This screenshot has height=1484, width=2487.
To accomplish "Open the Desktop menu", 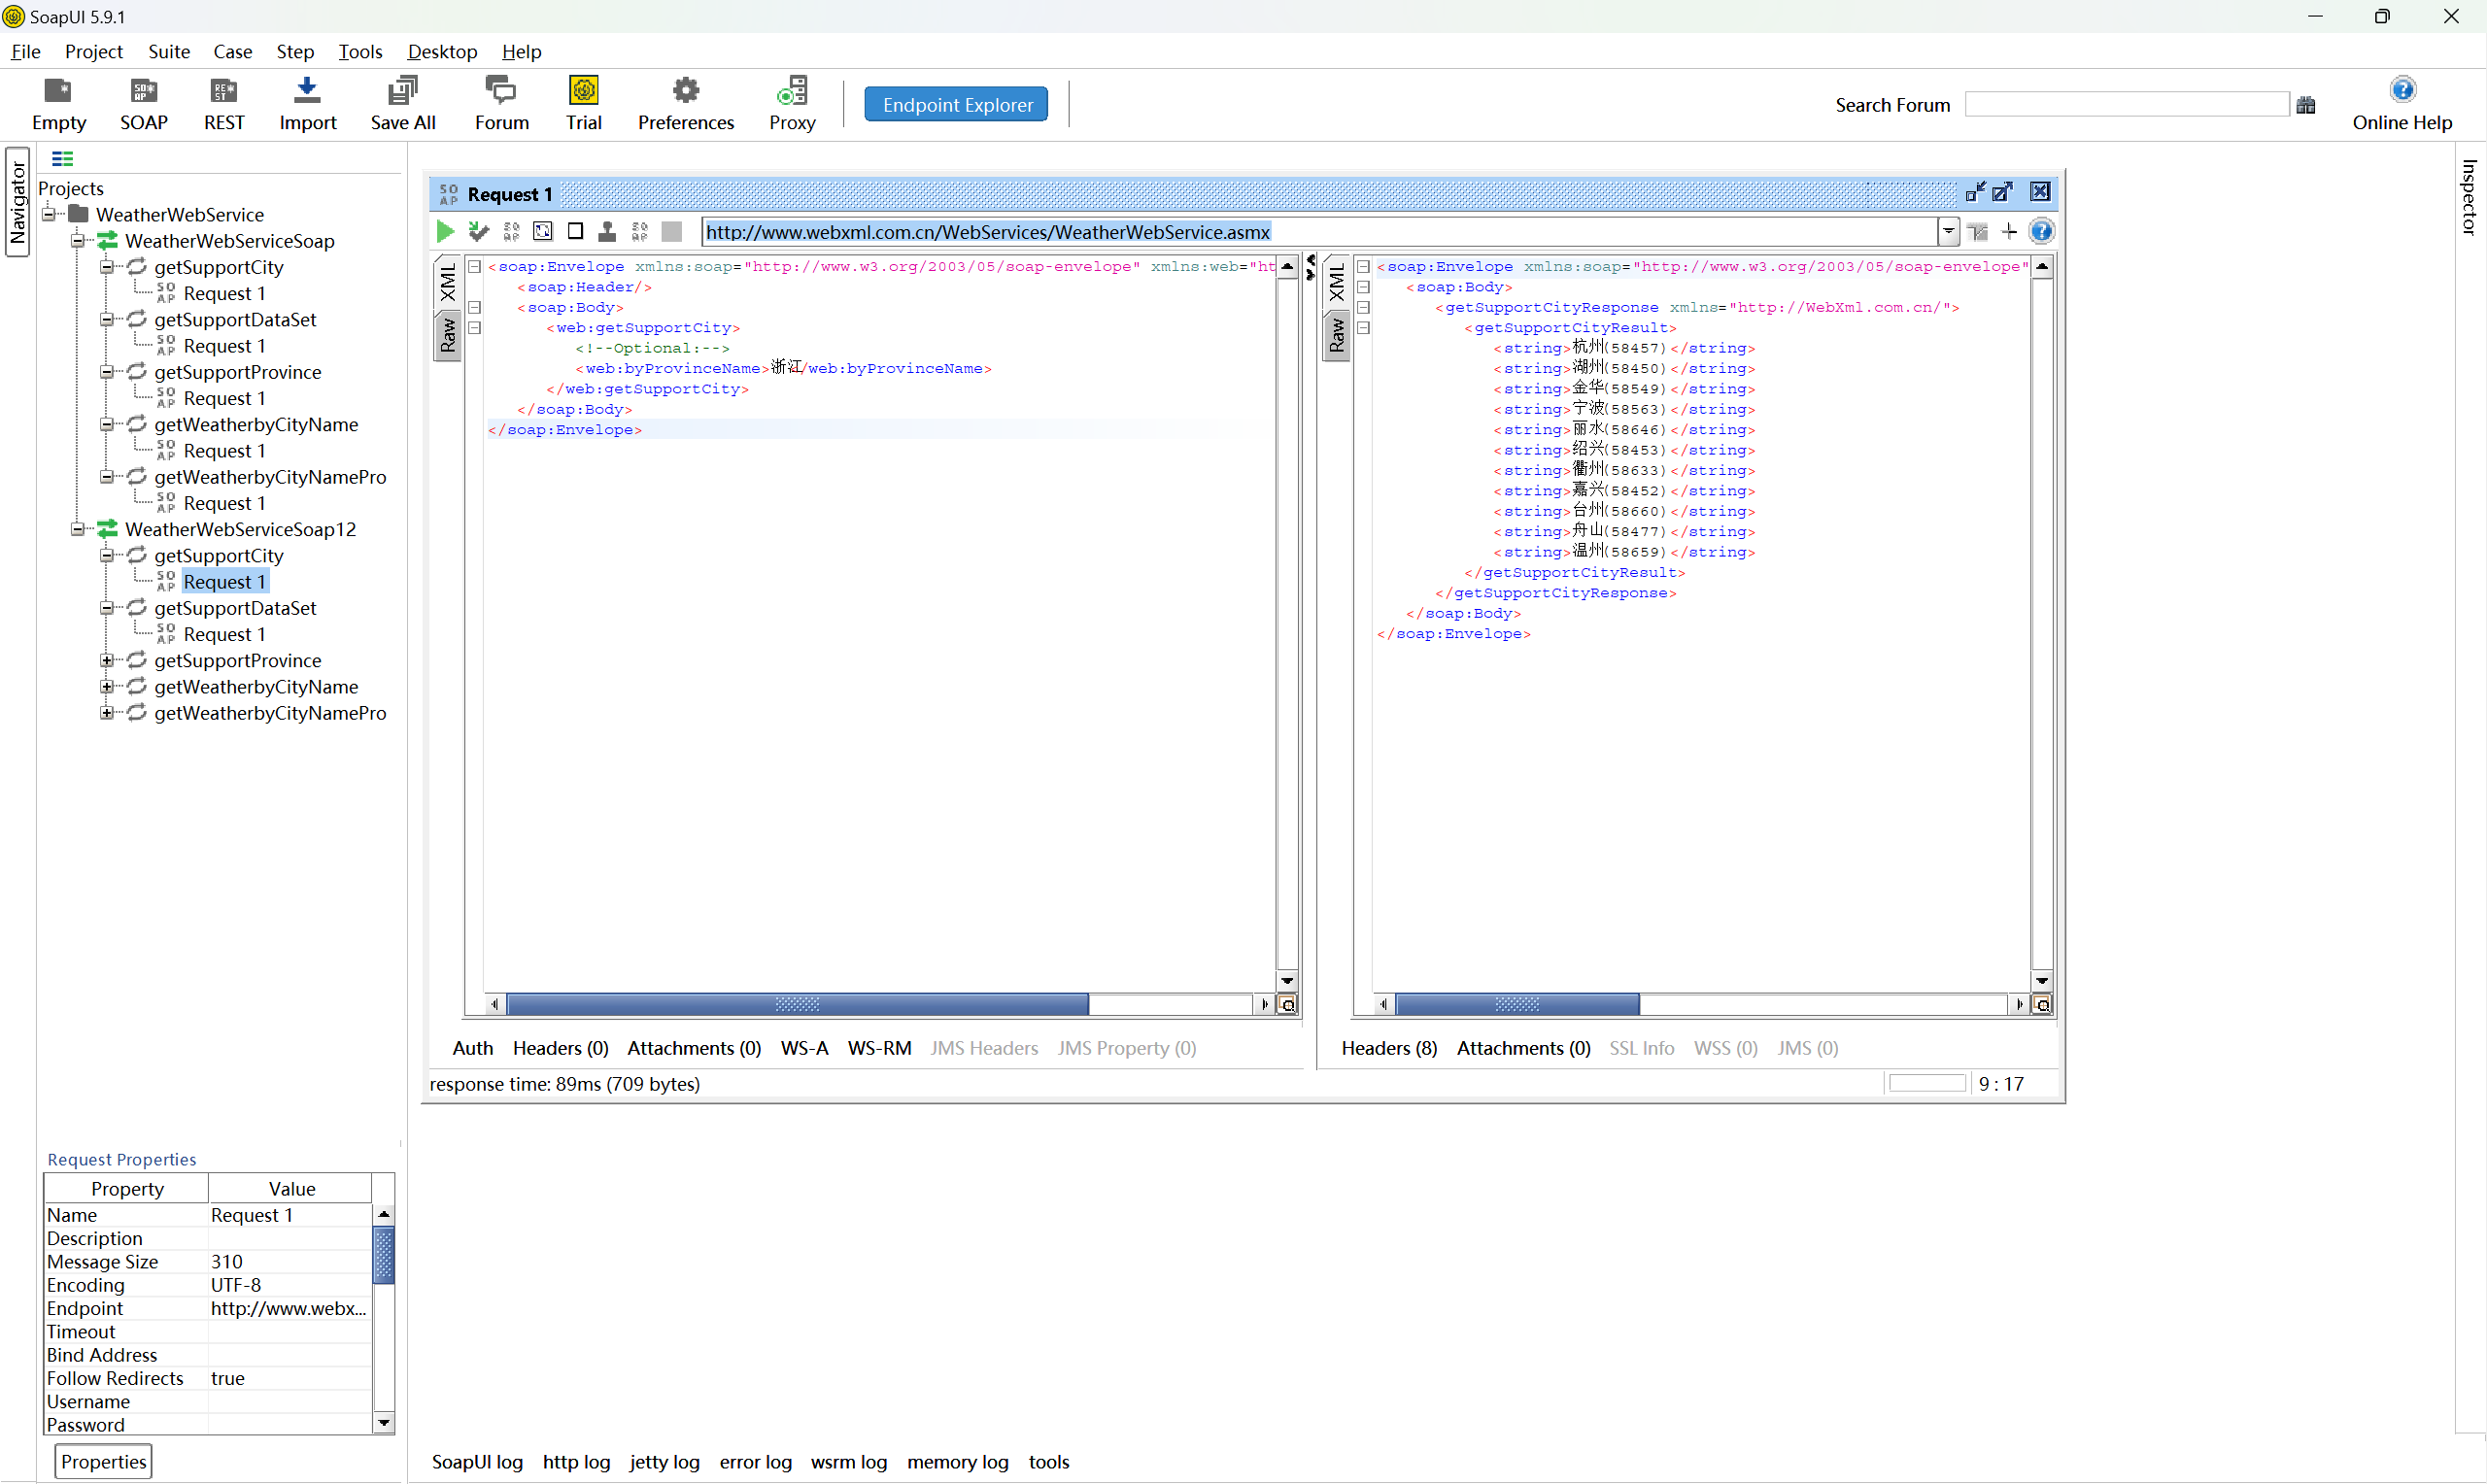I will click(x=442, y=51).
